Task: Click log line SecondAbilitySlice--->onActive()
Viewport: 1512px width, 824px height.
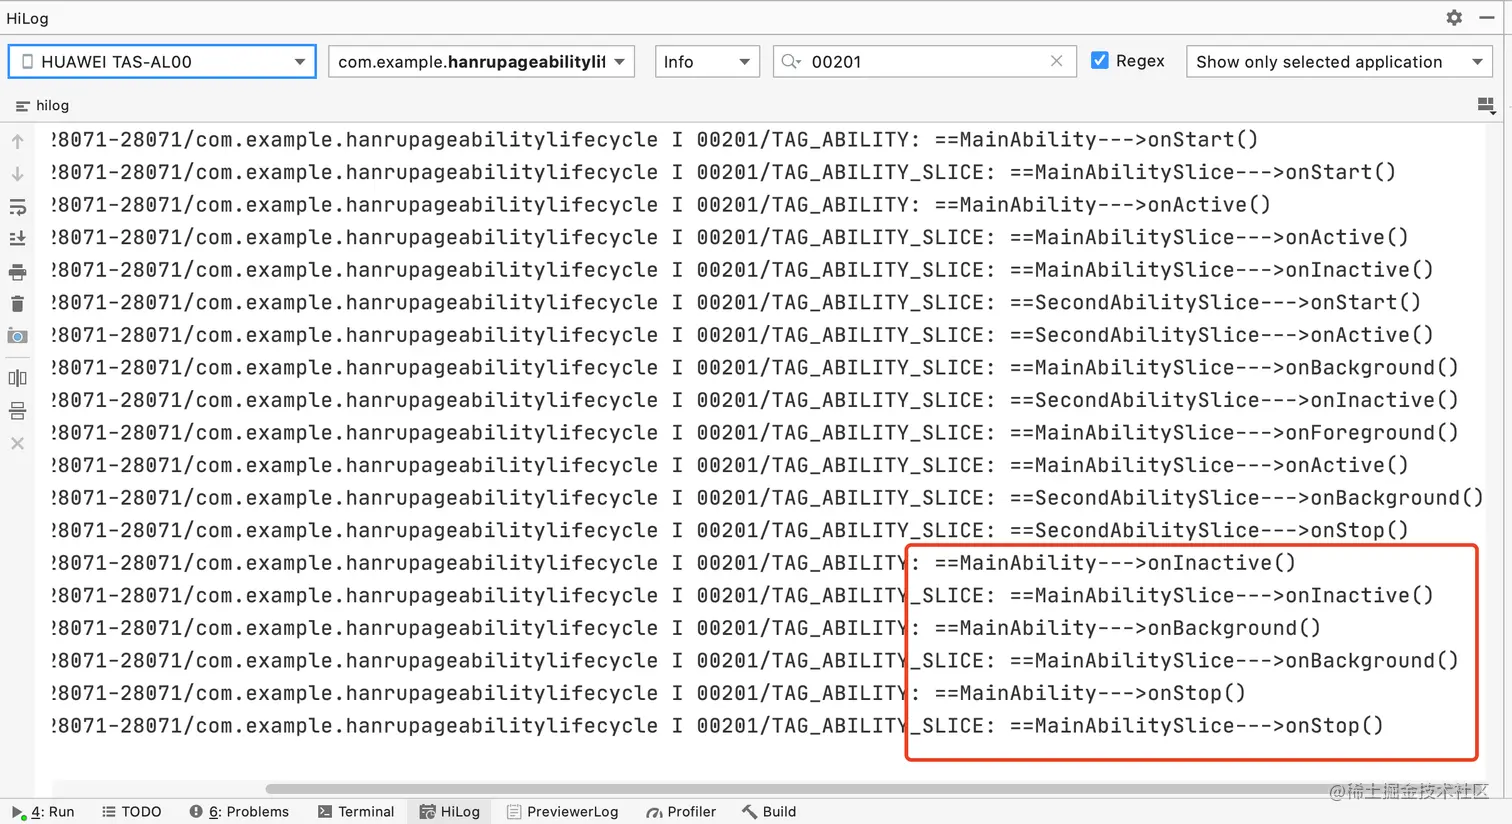Action: tap(743, 335)
